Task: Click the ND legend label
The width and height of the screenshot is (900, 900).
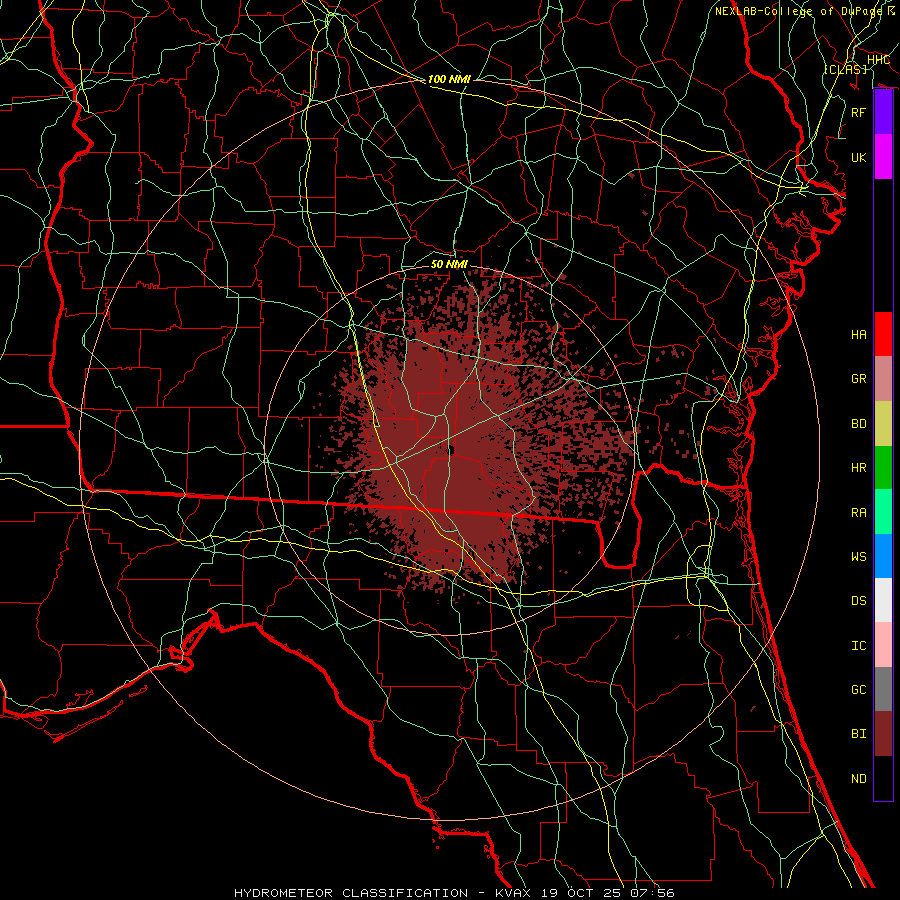Action: click(859, 779)
